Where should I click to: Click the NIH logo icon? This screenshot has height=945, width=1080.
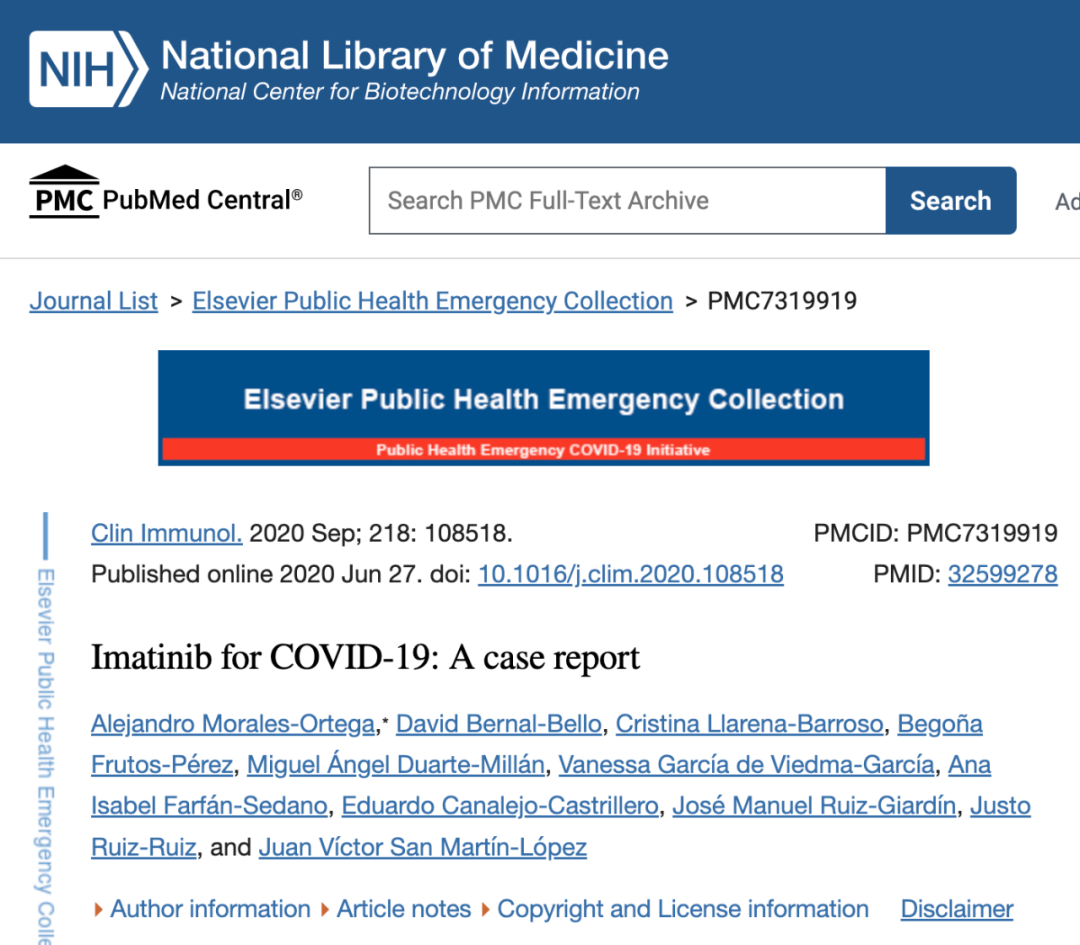point(88,69)
